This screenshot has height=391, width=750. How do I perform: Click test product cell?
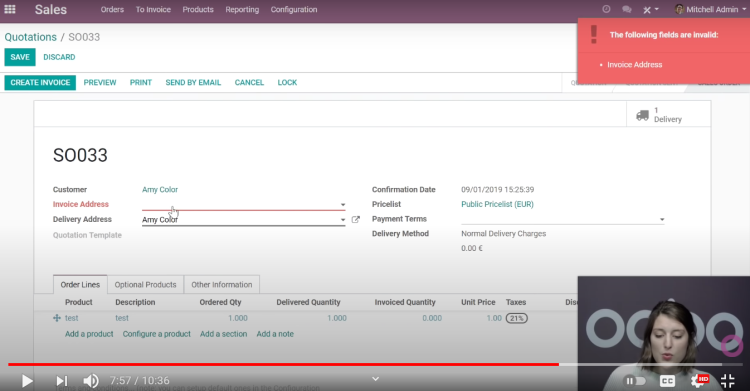(72, 318)
